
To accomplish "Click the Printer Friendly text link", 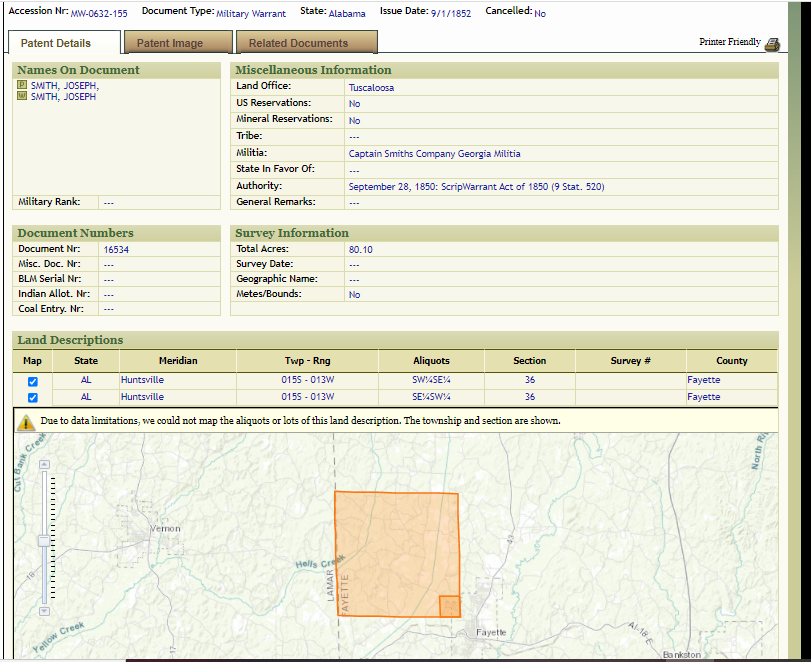I will pos(729,43).
